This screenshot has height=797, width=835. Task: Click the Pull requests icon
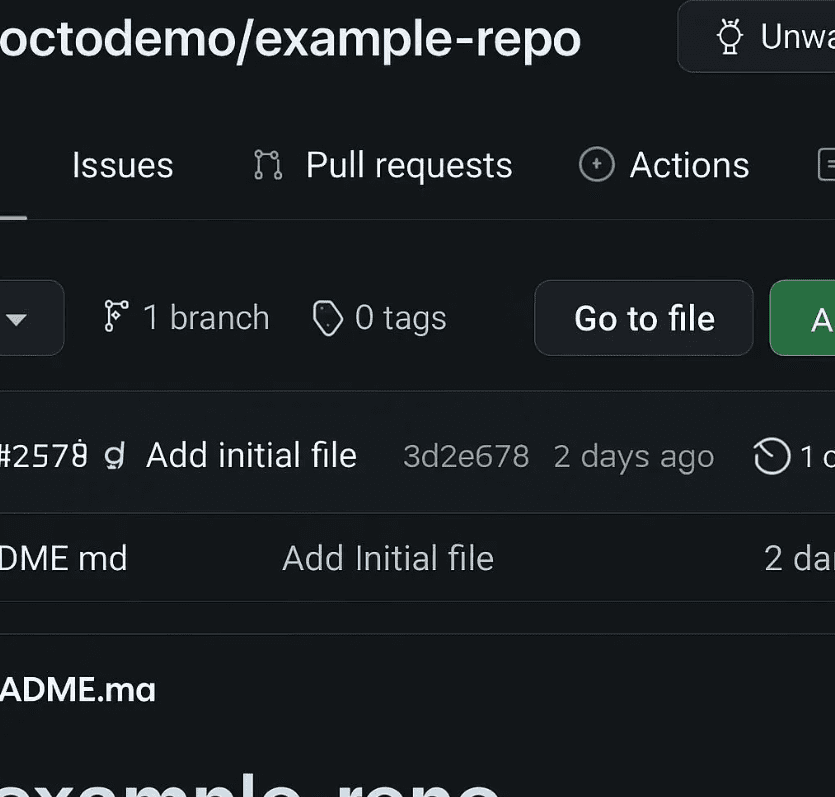pos(266,164)
